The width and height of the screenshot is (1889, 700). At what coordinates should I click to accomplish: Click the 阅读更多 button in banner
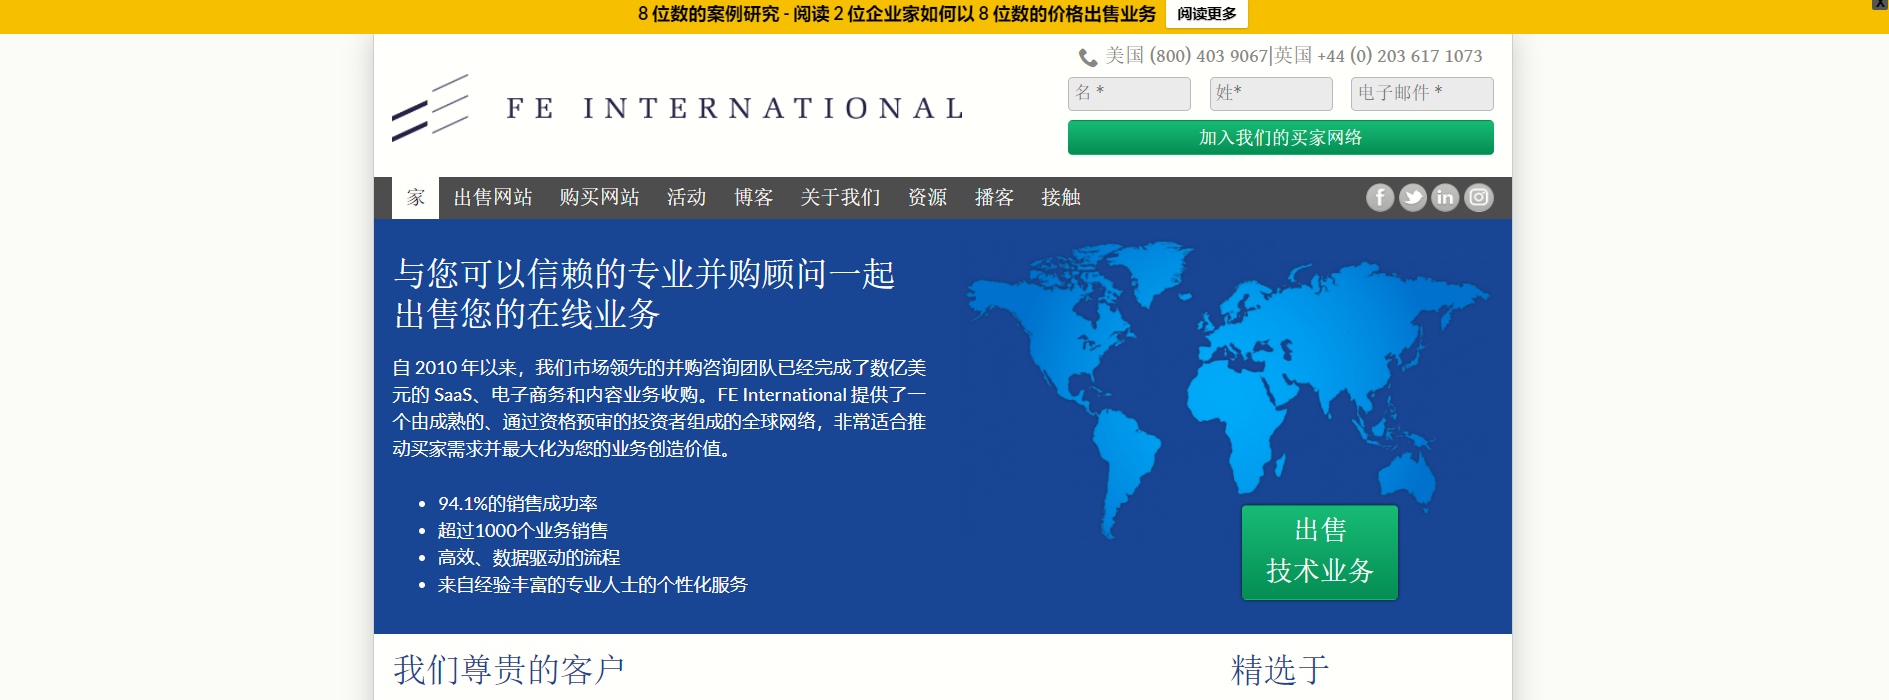(x=1206, y=14)
